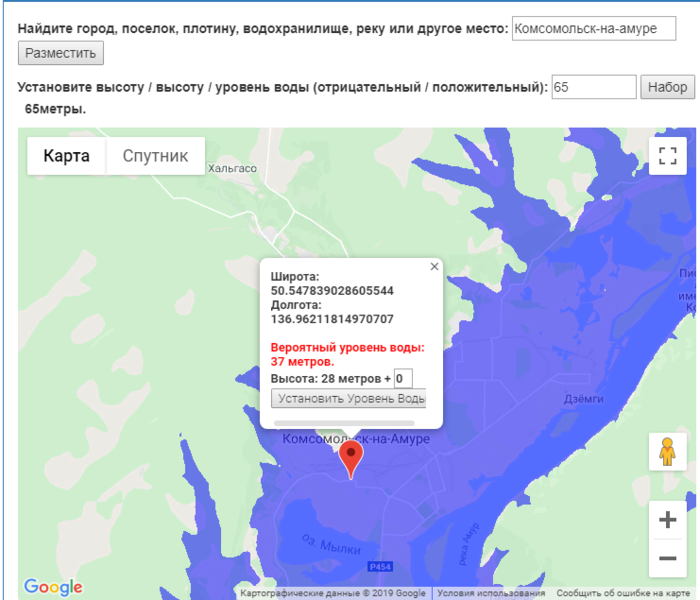The height and width of the screenshot is (600, 700).
Task: Click the Разместить button
Action: click(61, 53)
